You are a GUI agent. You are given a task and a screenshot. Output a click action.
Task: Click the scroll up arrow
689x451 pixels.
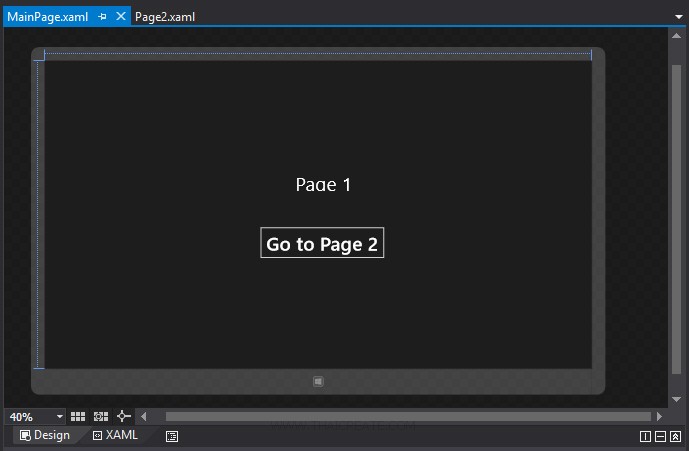[677, 36]
